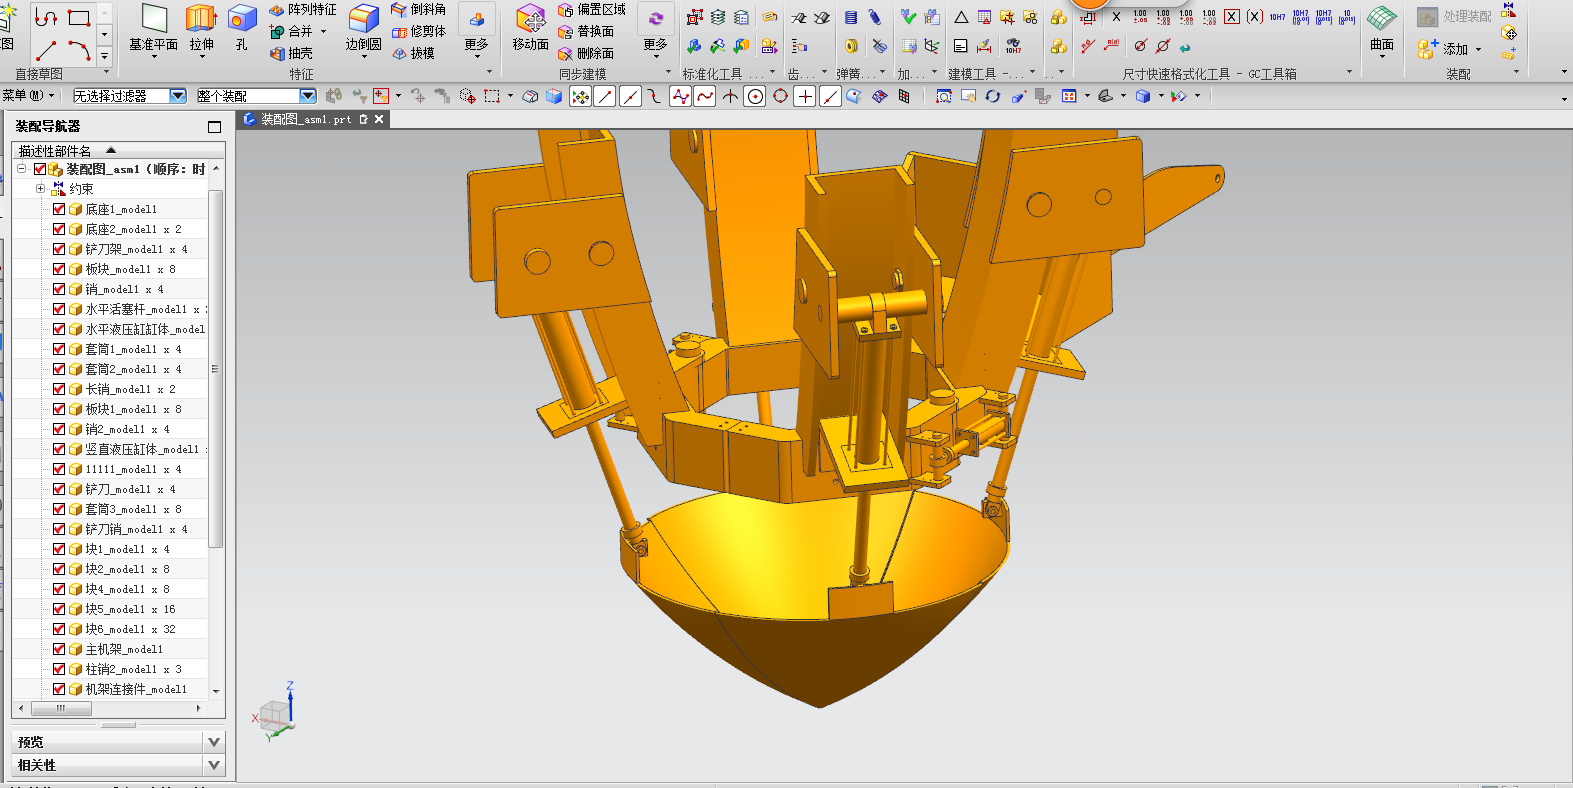Image resolution: width=1573 pixels, height=788 pixels.
Task: Choose the 删除面 delete face tool
Action: (x=586, y=53)
